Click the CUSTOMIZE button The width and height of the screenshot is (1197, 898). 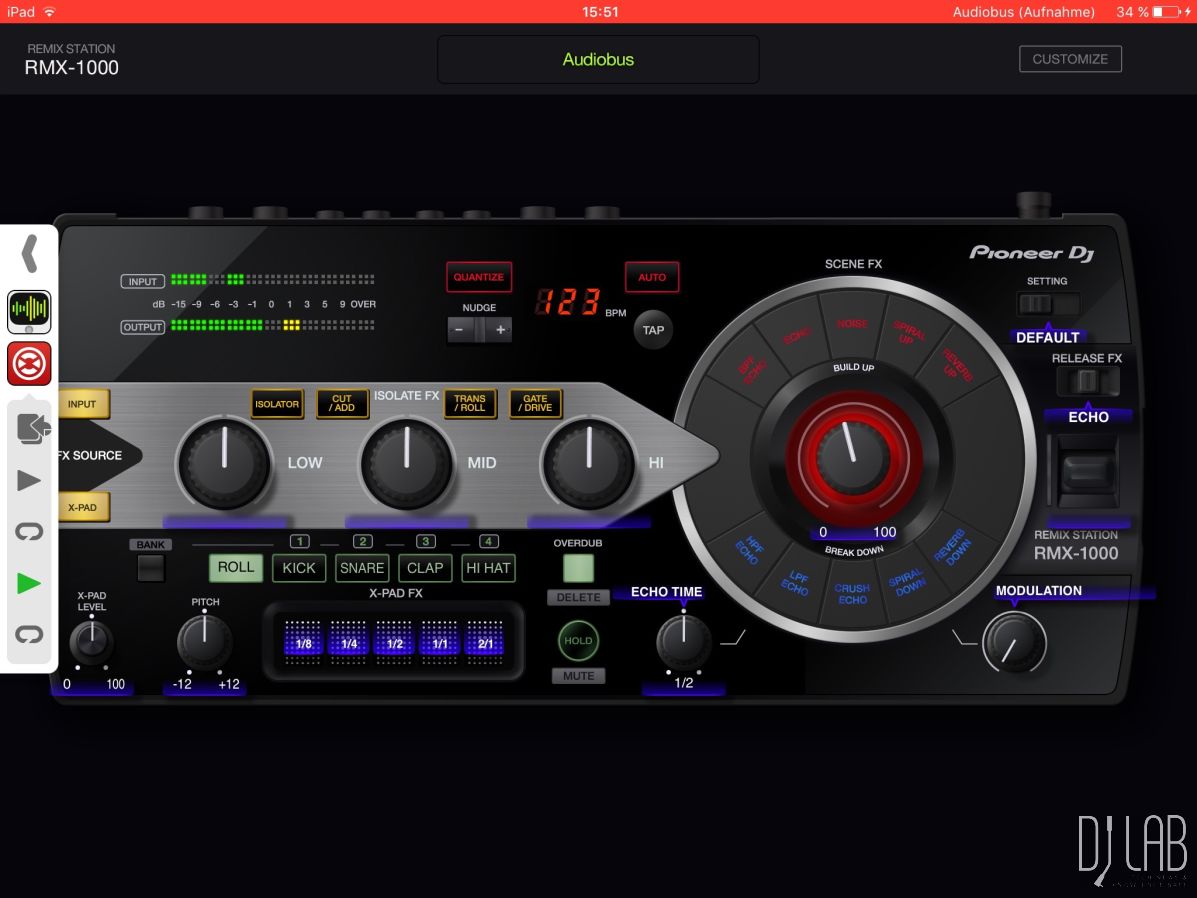(x=1070, y=59)
